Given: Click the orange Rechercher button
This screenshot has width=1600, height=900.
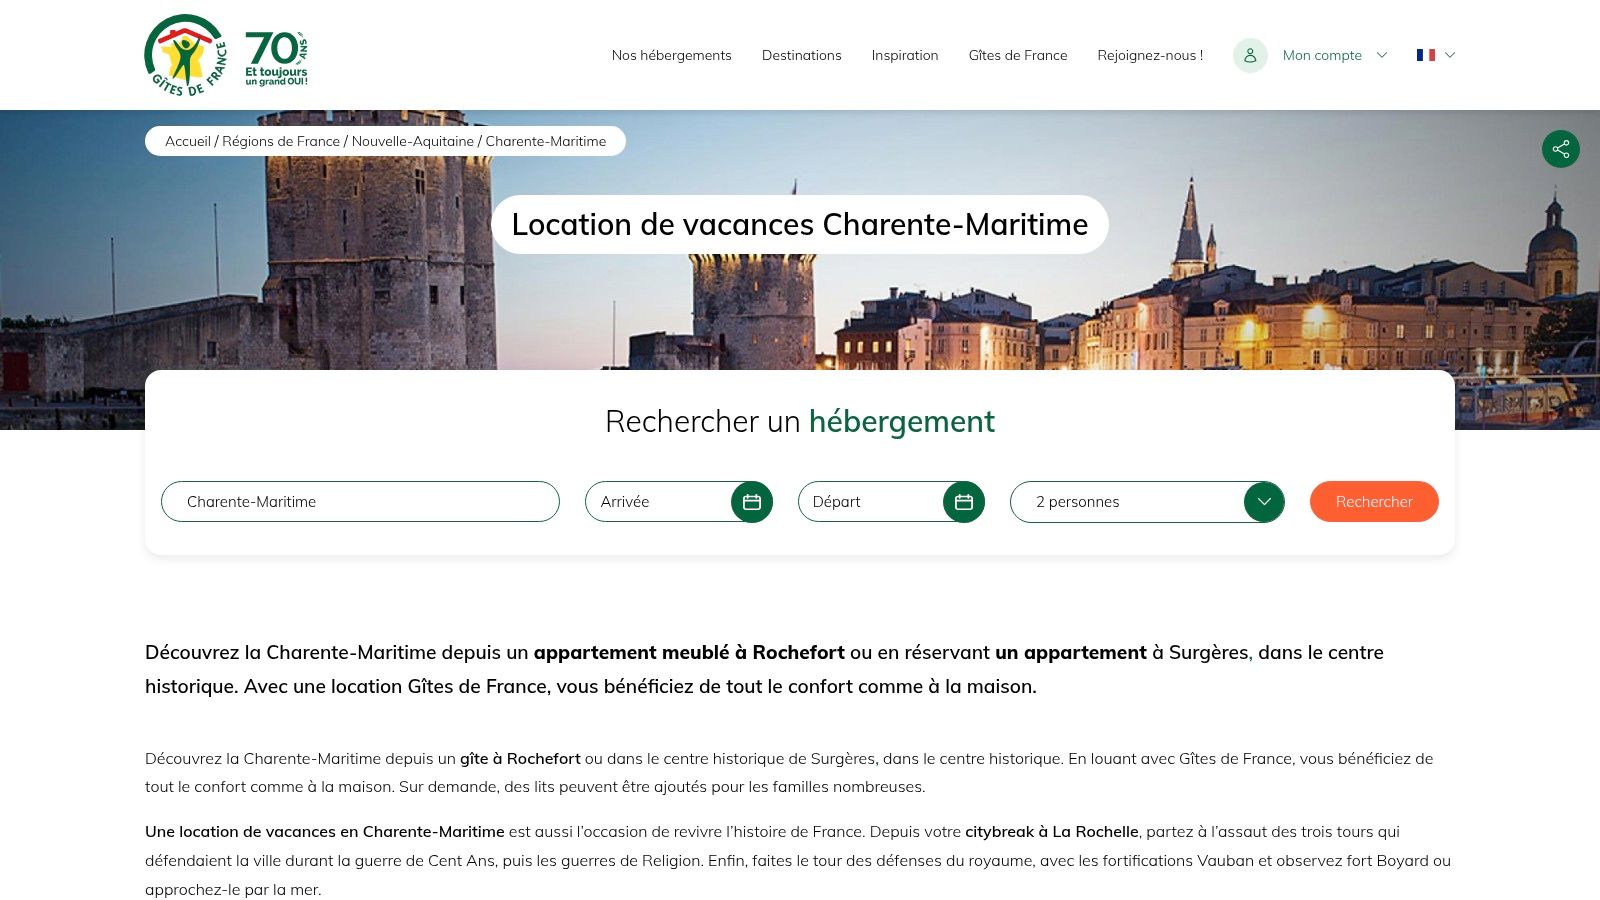Looking at the screenshot, I should (1374, 502).
